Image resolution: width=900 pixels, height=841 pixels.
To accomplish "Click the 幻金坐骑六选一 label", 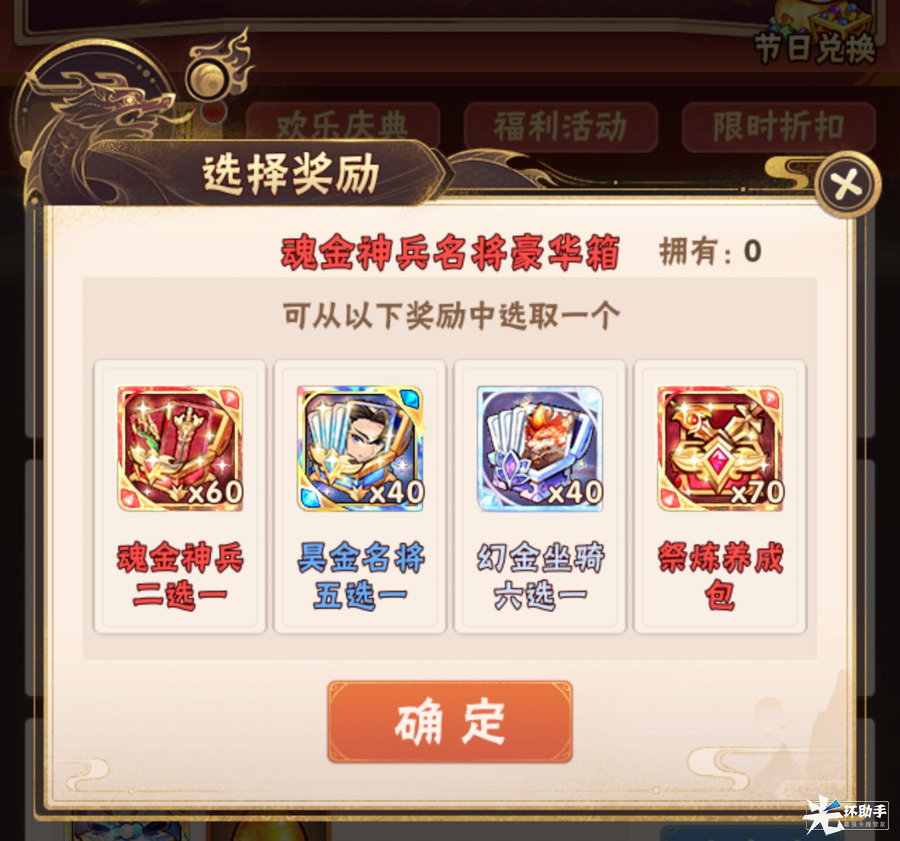I will point(540,576).
